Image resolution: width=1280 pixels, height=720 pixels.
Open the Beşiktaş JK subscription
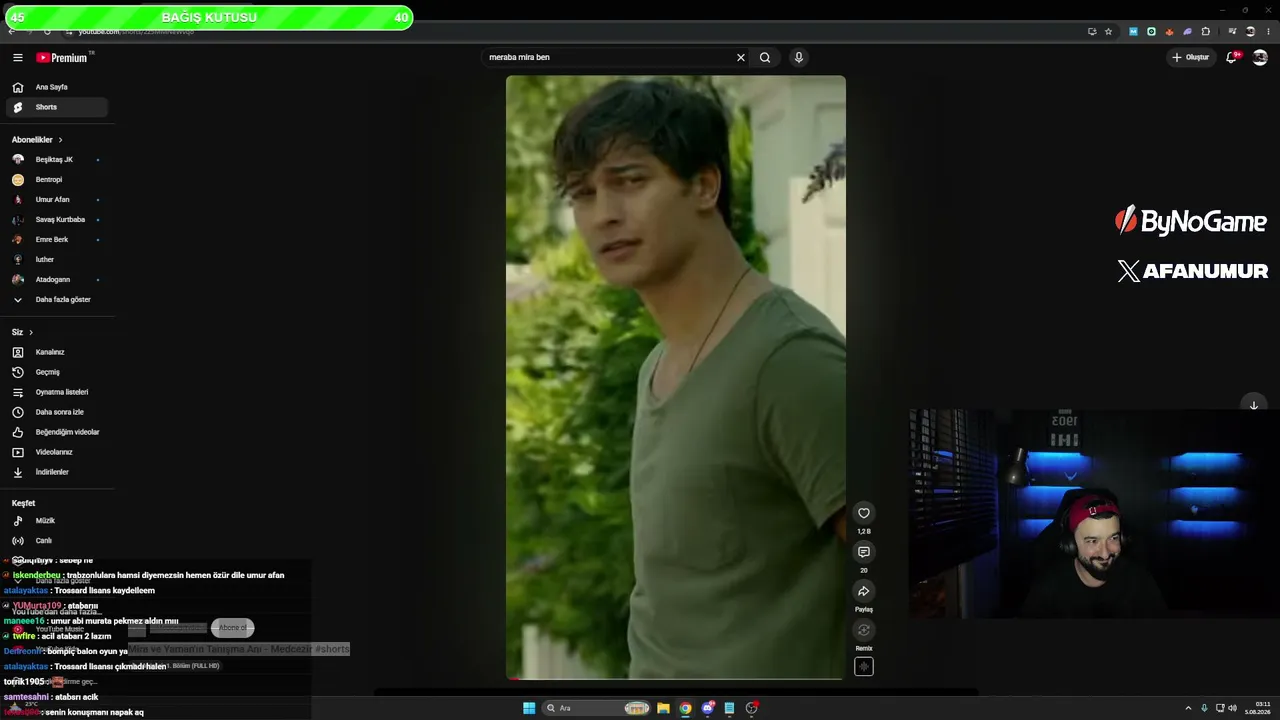point(57,160)
